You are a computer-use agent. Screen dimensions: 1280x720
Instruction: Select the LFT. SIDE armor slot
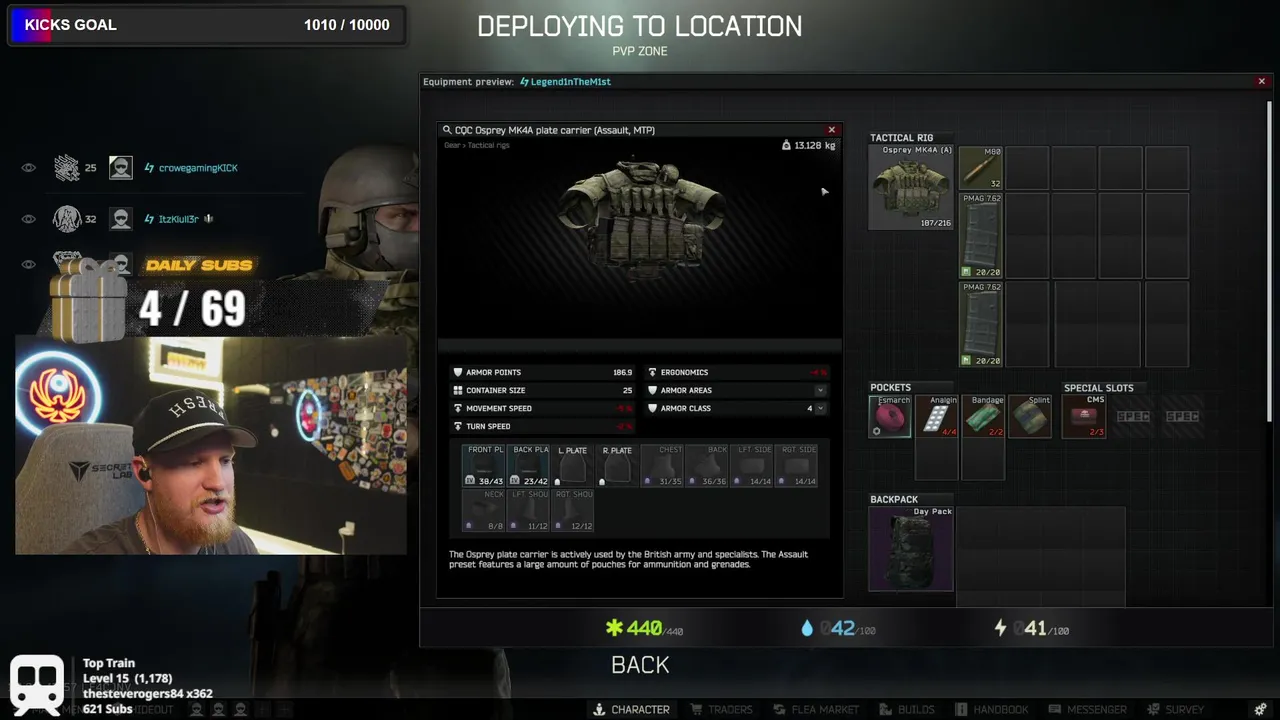click(752, 466)
